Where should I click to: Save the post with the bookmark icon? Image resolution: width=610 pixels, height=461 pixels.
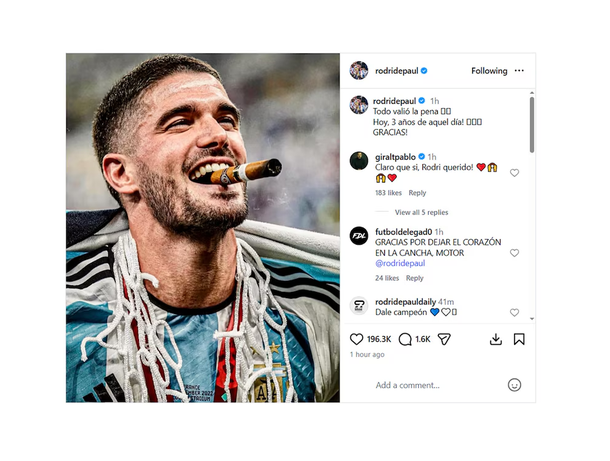click(x=519, y=340)
